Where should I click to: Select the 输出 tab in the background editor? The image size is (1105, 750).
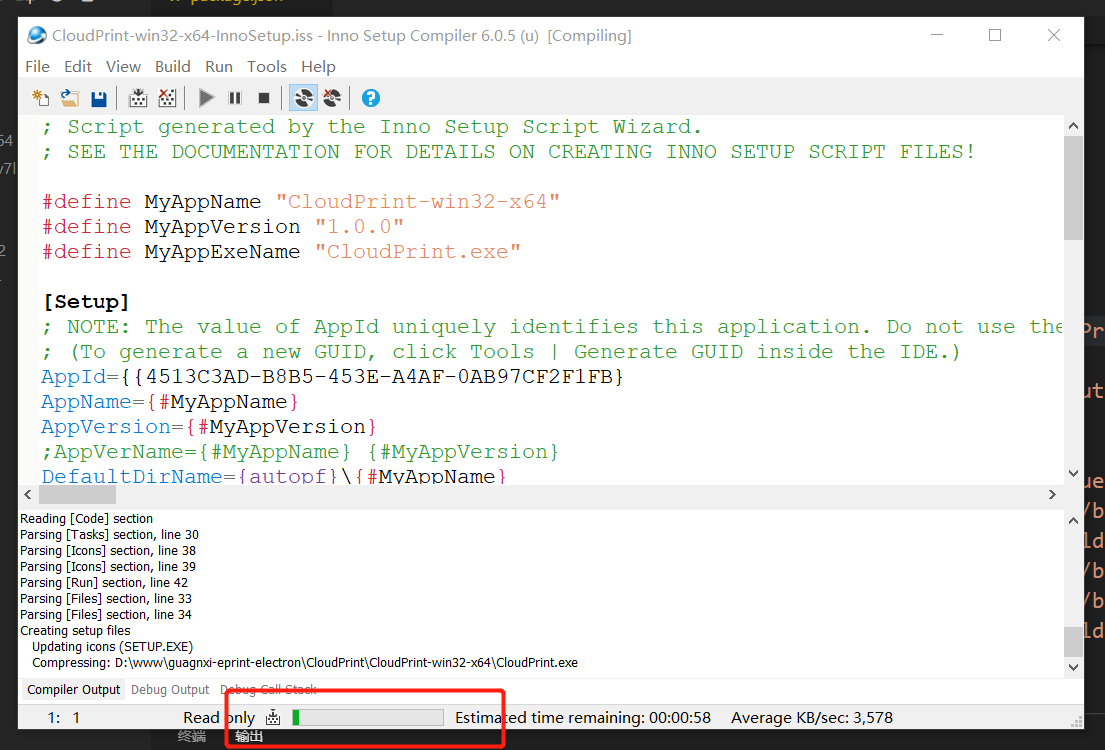pyautogui.click(x=249, y=737)
